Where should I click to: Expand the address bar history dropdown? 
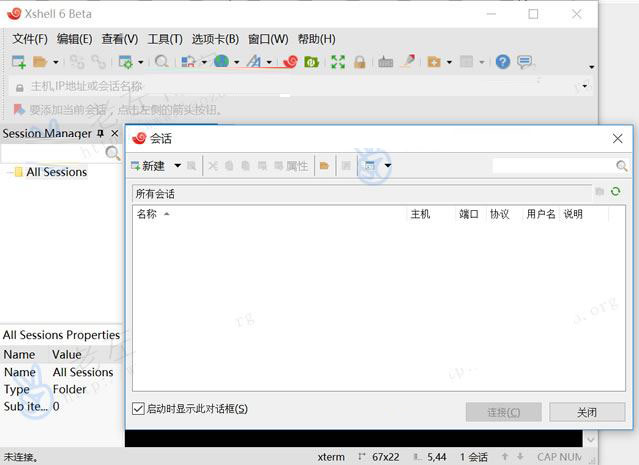coord(585,86)
